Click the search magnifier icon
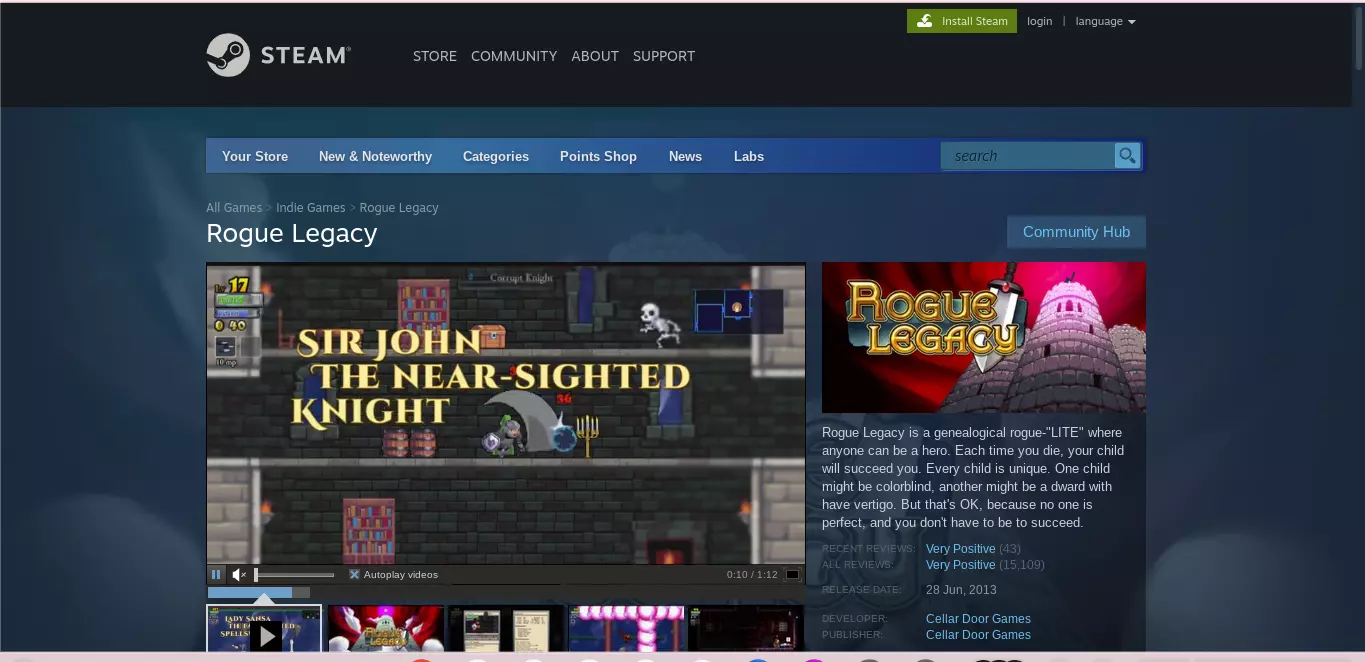Viewport: 1365px width, 662px height. point(1127,155)
